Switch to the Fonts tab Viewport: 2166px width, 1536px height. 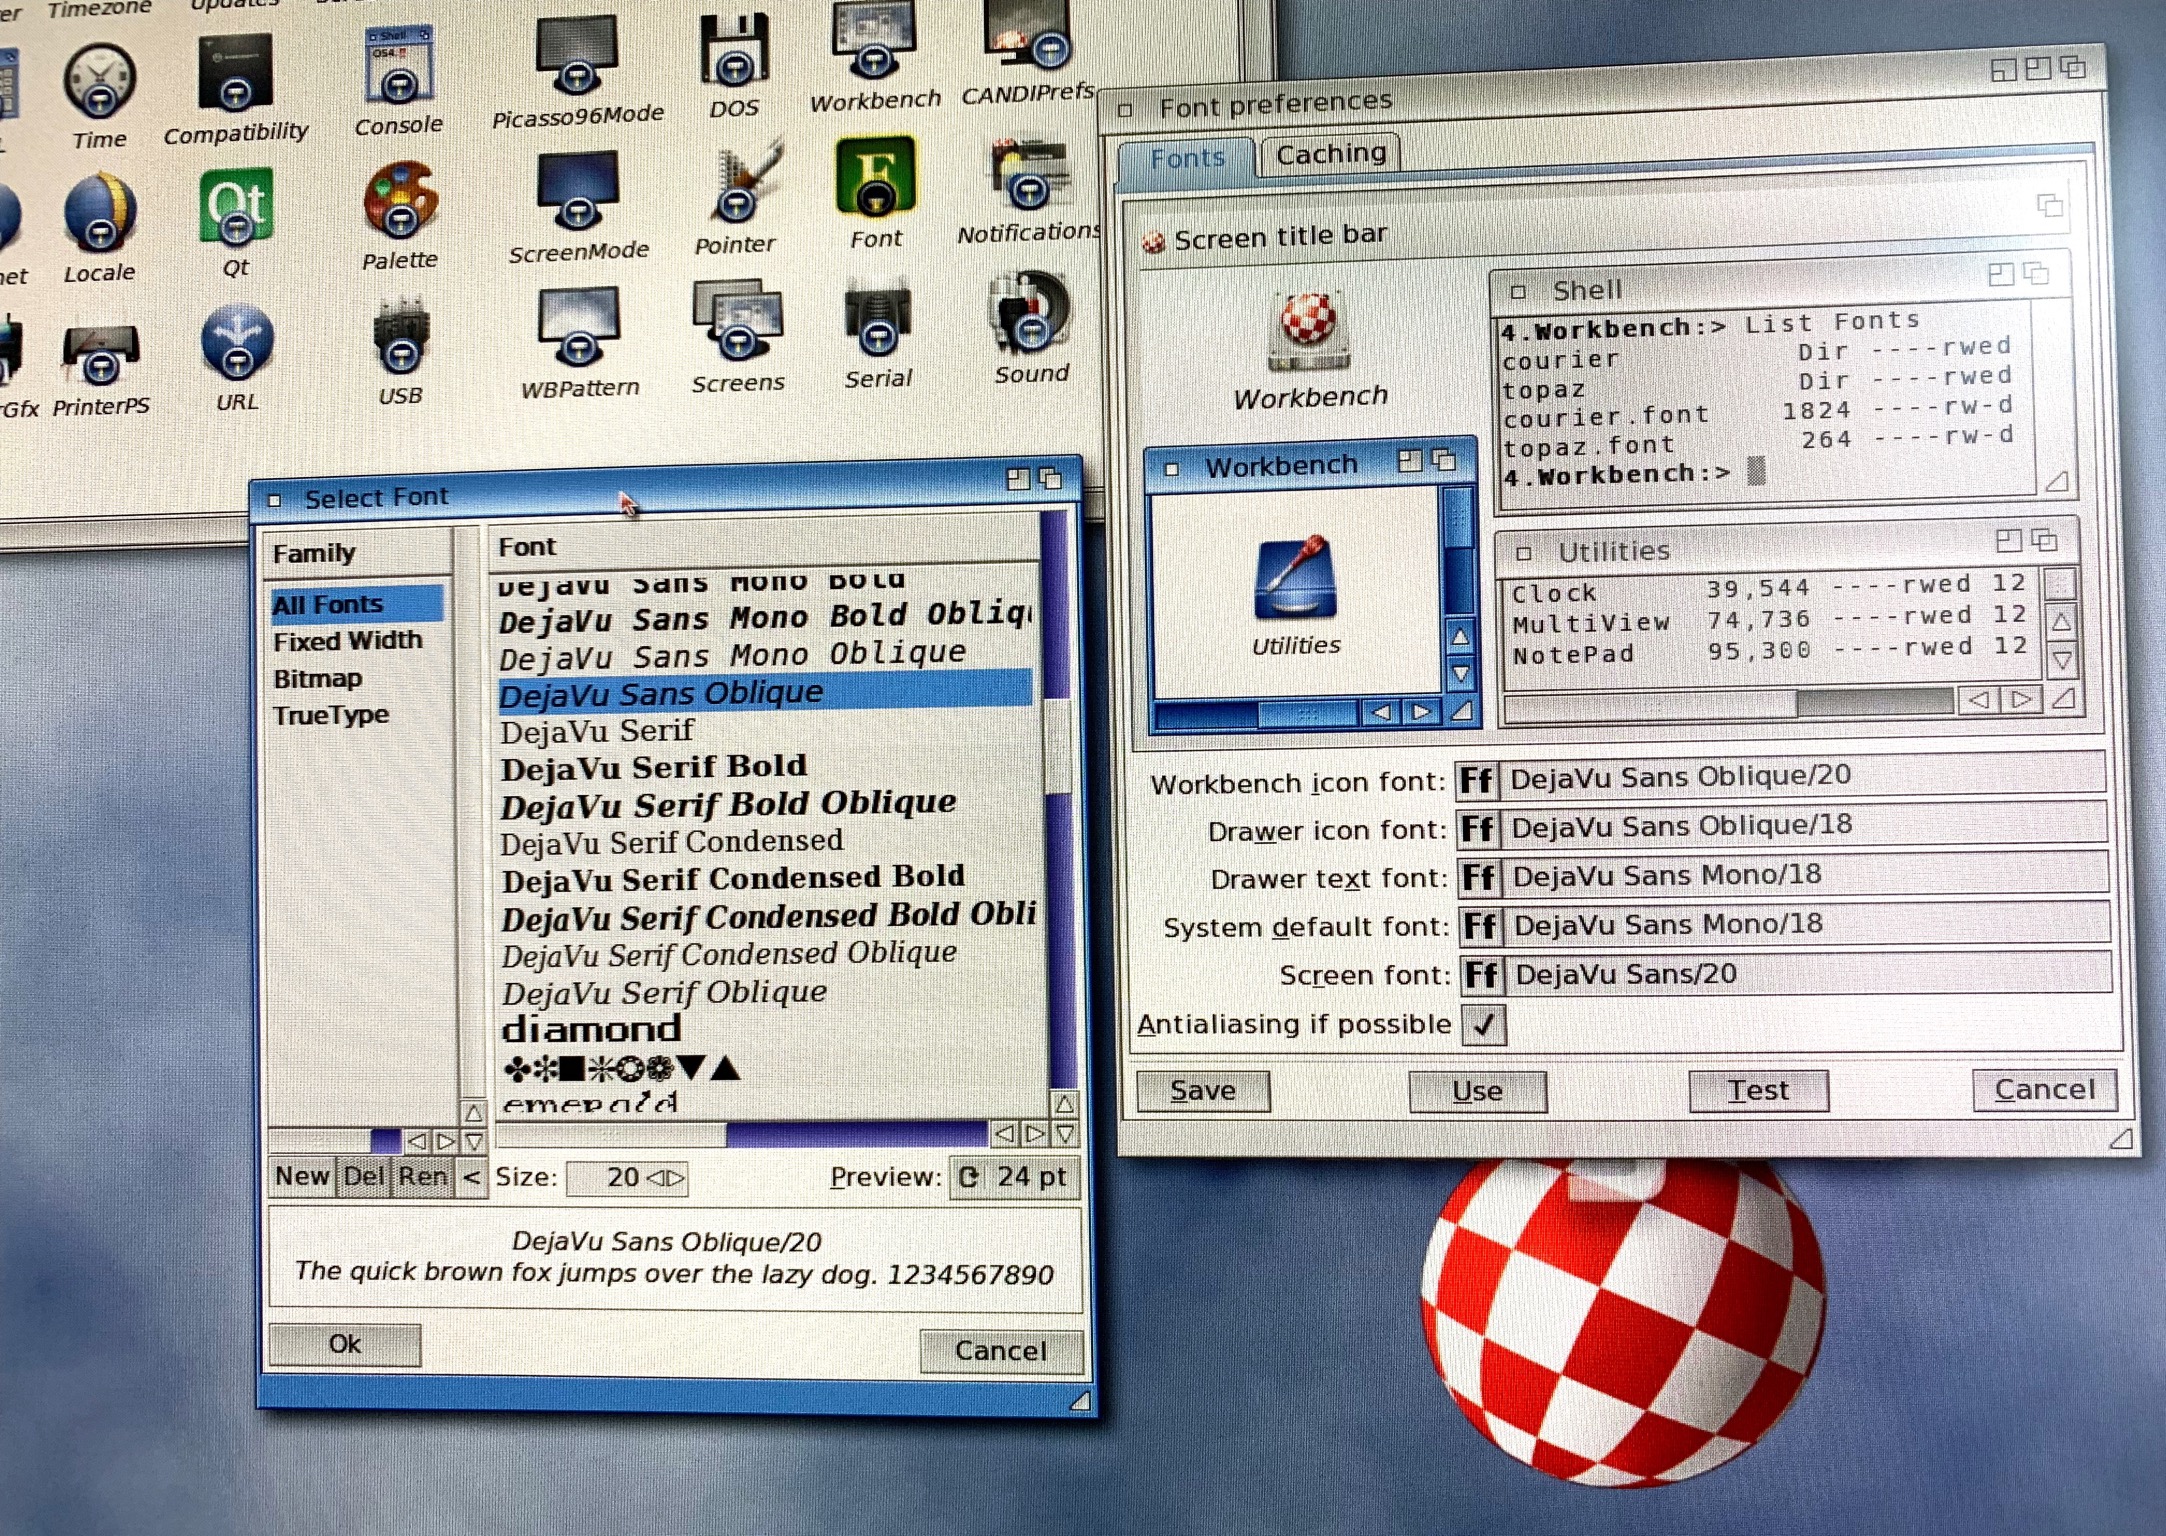click(1186, 158)
